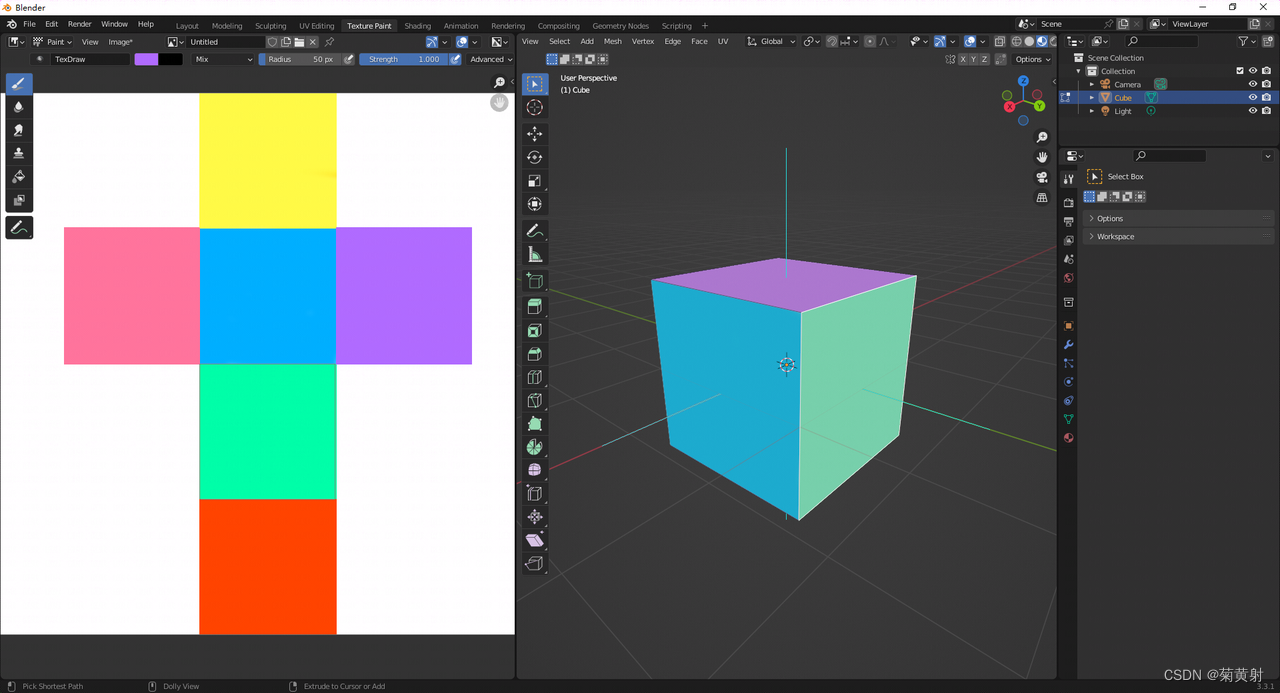Choose the Scale tool in viewport toolbar

[535, 181]
